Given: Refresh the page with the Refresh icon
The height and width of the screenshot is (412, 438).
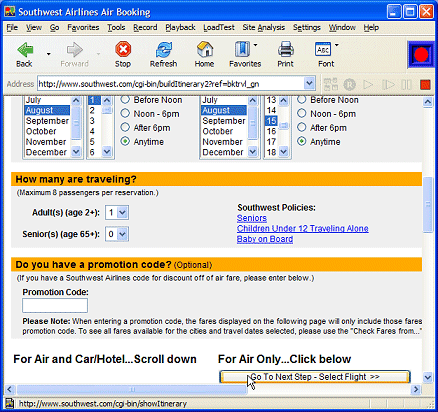Looking at the screenshot, I should tap(164, 50).
